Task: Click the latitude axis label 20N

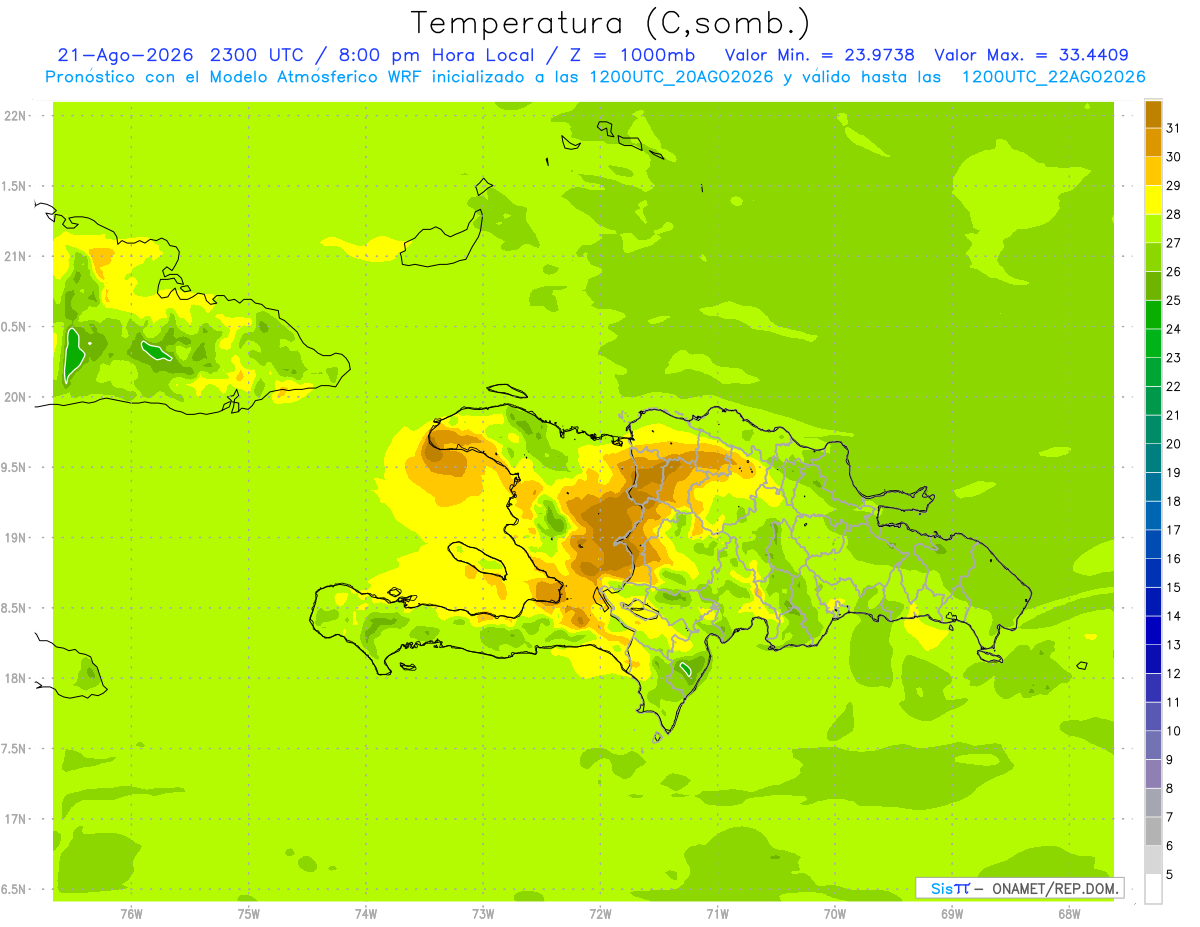Action: [x=16, y=398]
